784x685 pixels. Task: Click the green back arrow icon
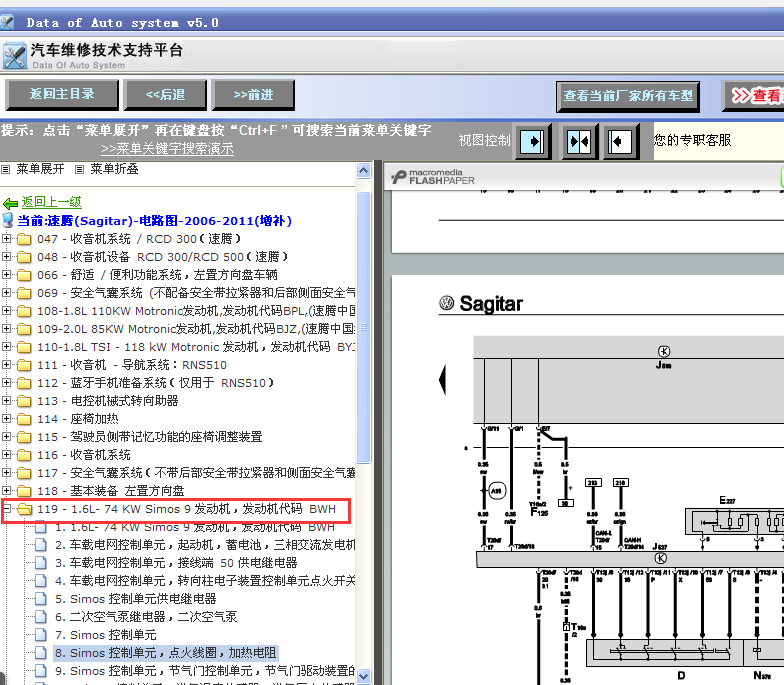click(10, 203)
